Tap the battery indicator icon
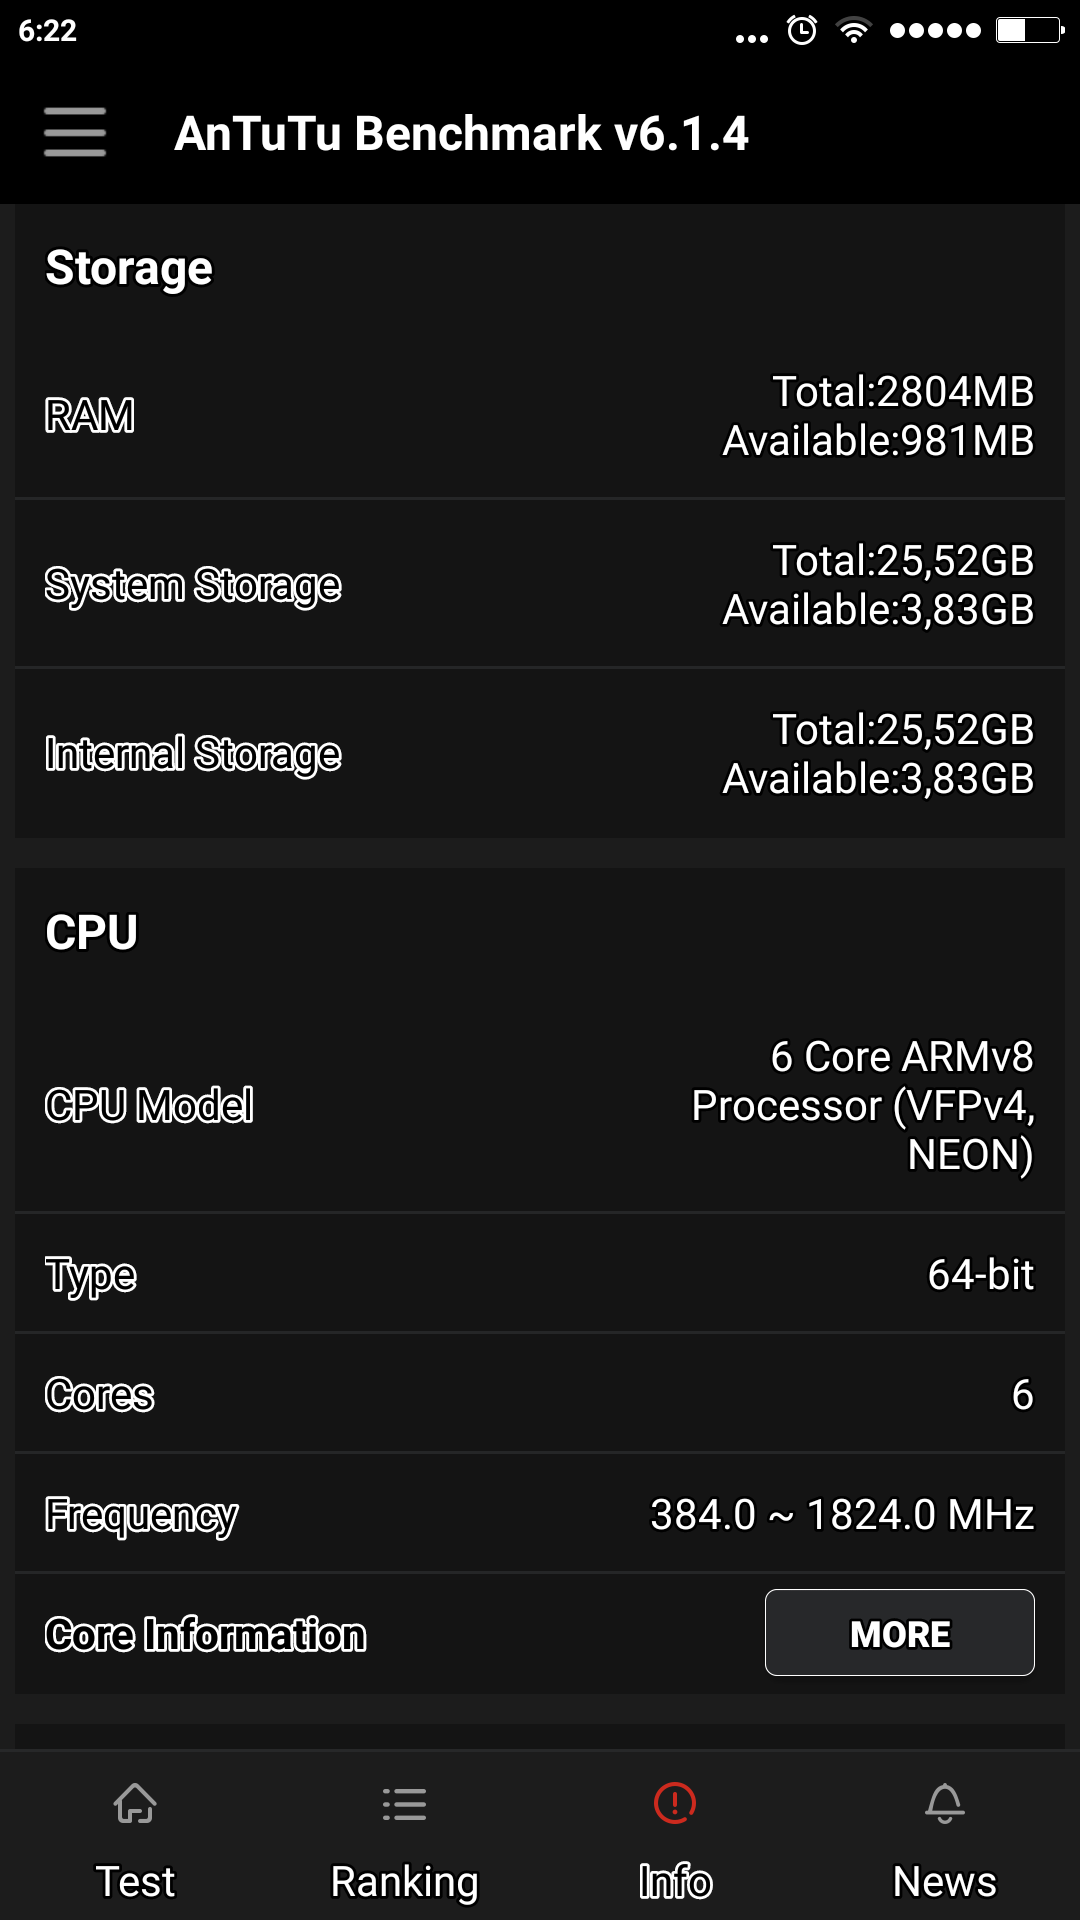This screenshot has width=1080, height=1920. point(1029,31)
